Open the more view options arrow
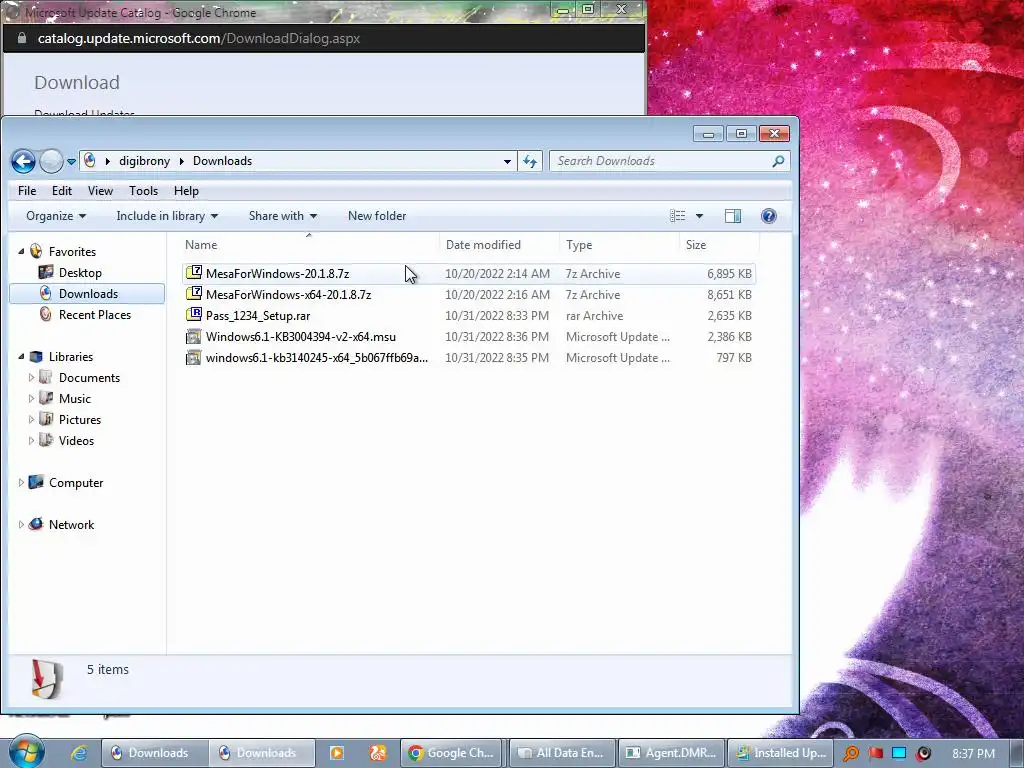1024x768 pixels. pyautogui.click(x=699, y=216)
